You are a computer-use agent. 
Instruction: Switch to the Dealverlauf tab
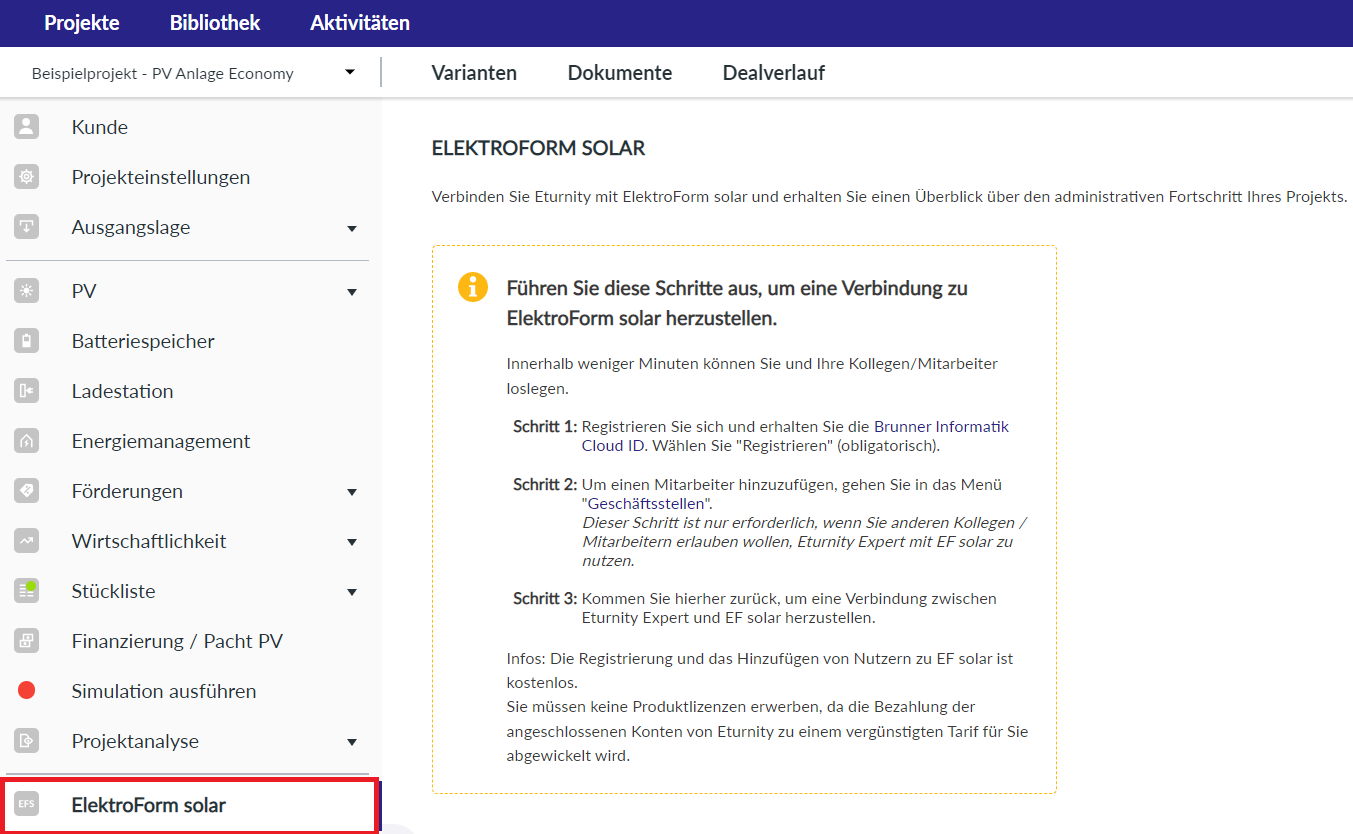coord(773,73)
